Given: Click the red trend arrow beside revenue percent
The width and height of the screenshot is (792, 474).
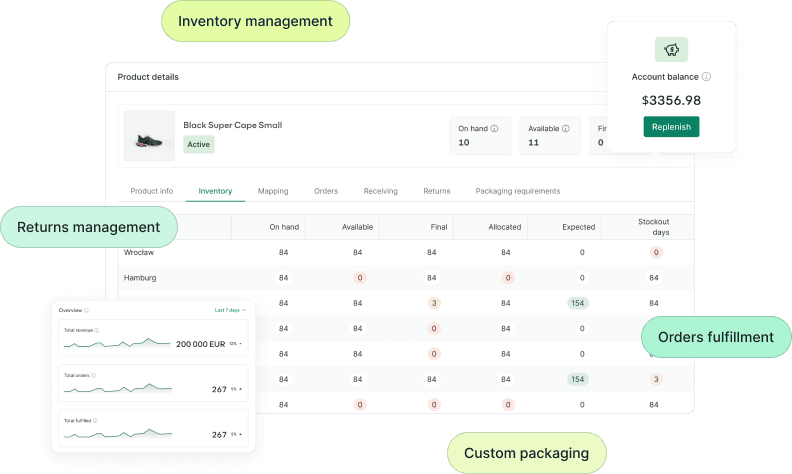Looking at the screenshot, I should [240, 344].
